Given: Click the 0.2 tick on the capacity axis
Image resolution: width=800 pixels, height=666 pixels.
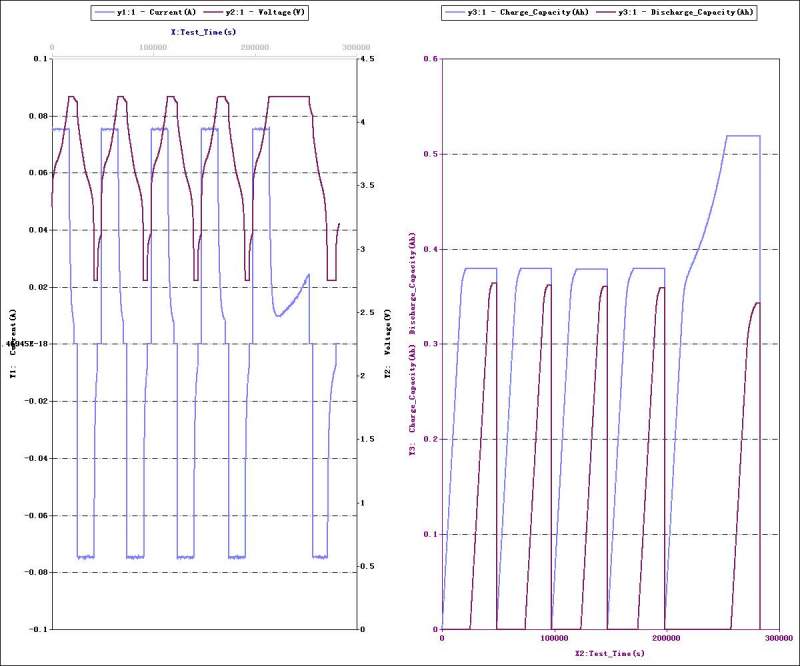Looking at the screenshot, I should tap(431, 439).
